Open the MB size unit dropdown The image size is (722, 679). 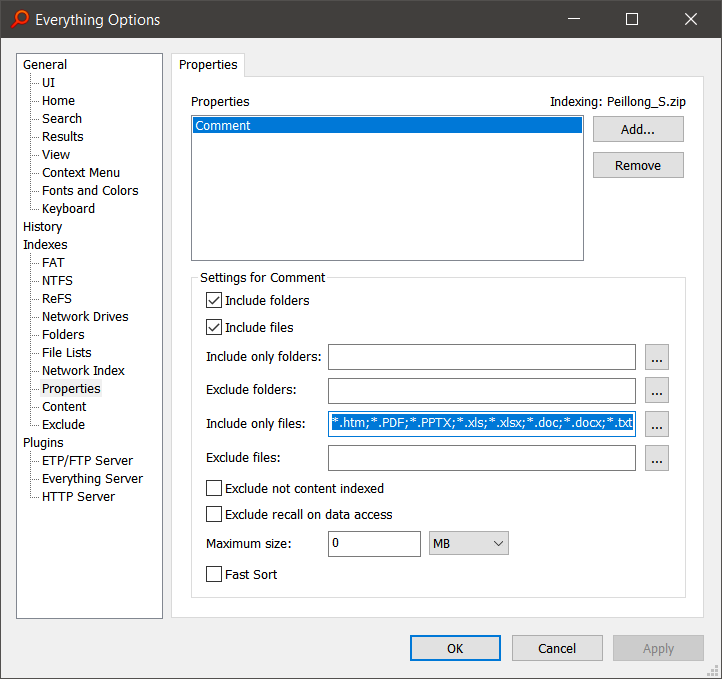pos(469,544)
